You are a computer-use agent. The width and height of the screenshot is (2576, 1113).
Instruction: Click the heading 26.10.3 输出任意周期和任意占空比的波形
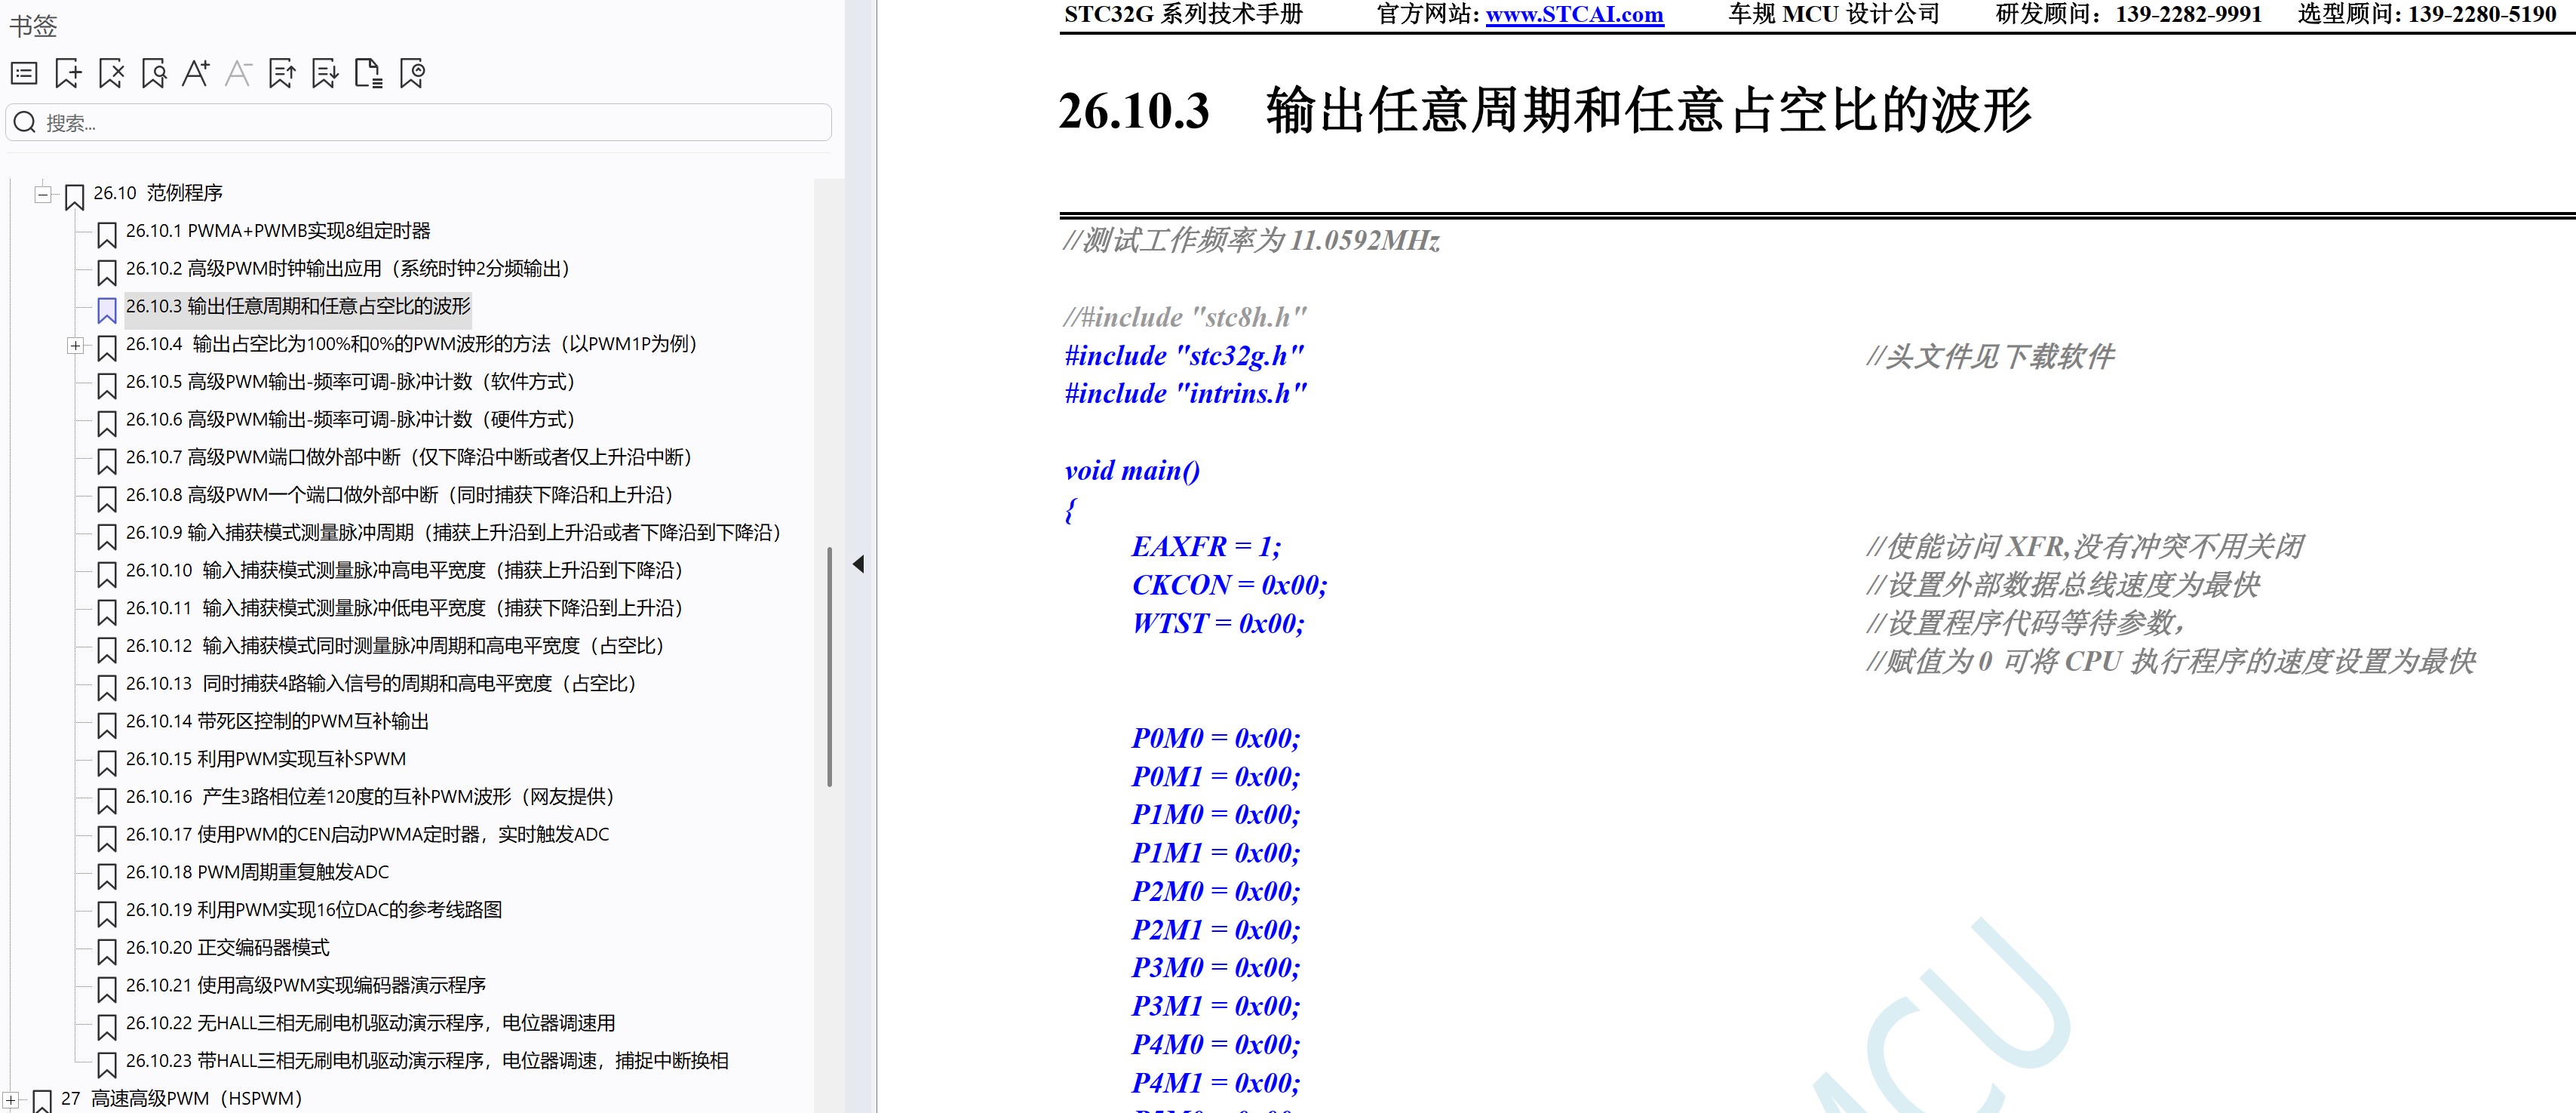[1545, 110]
